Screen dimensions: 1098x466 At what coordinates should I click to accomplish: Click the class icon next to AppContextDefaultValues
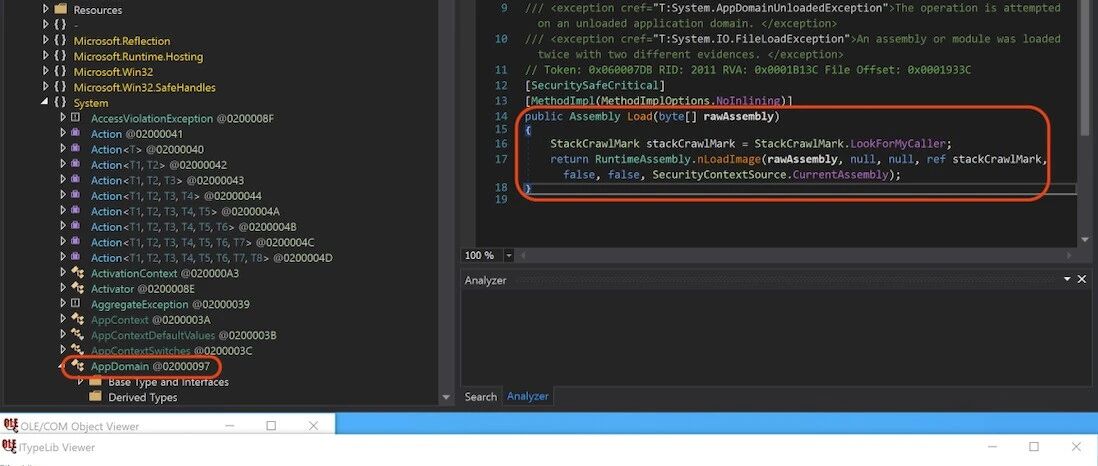(78, 334)
